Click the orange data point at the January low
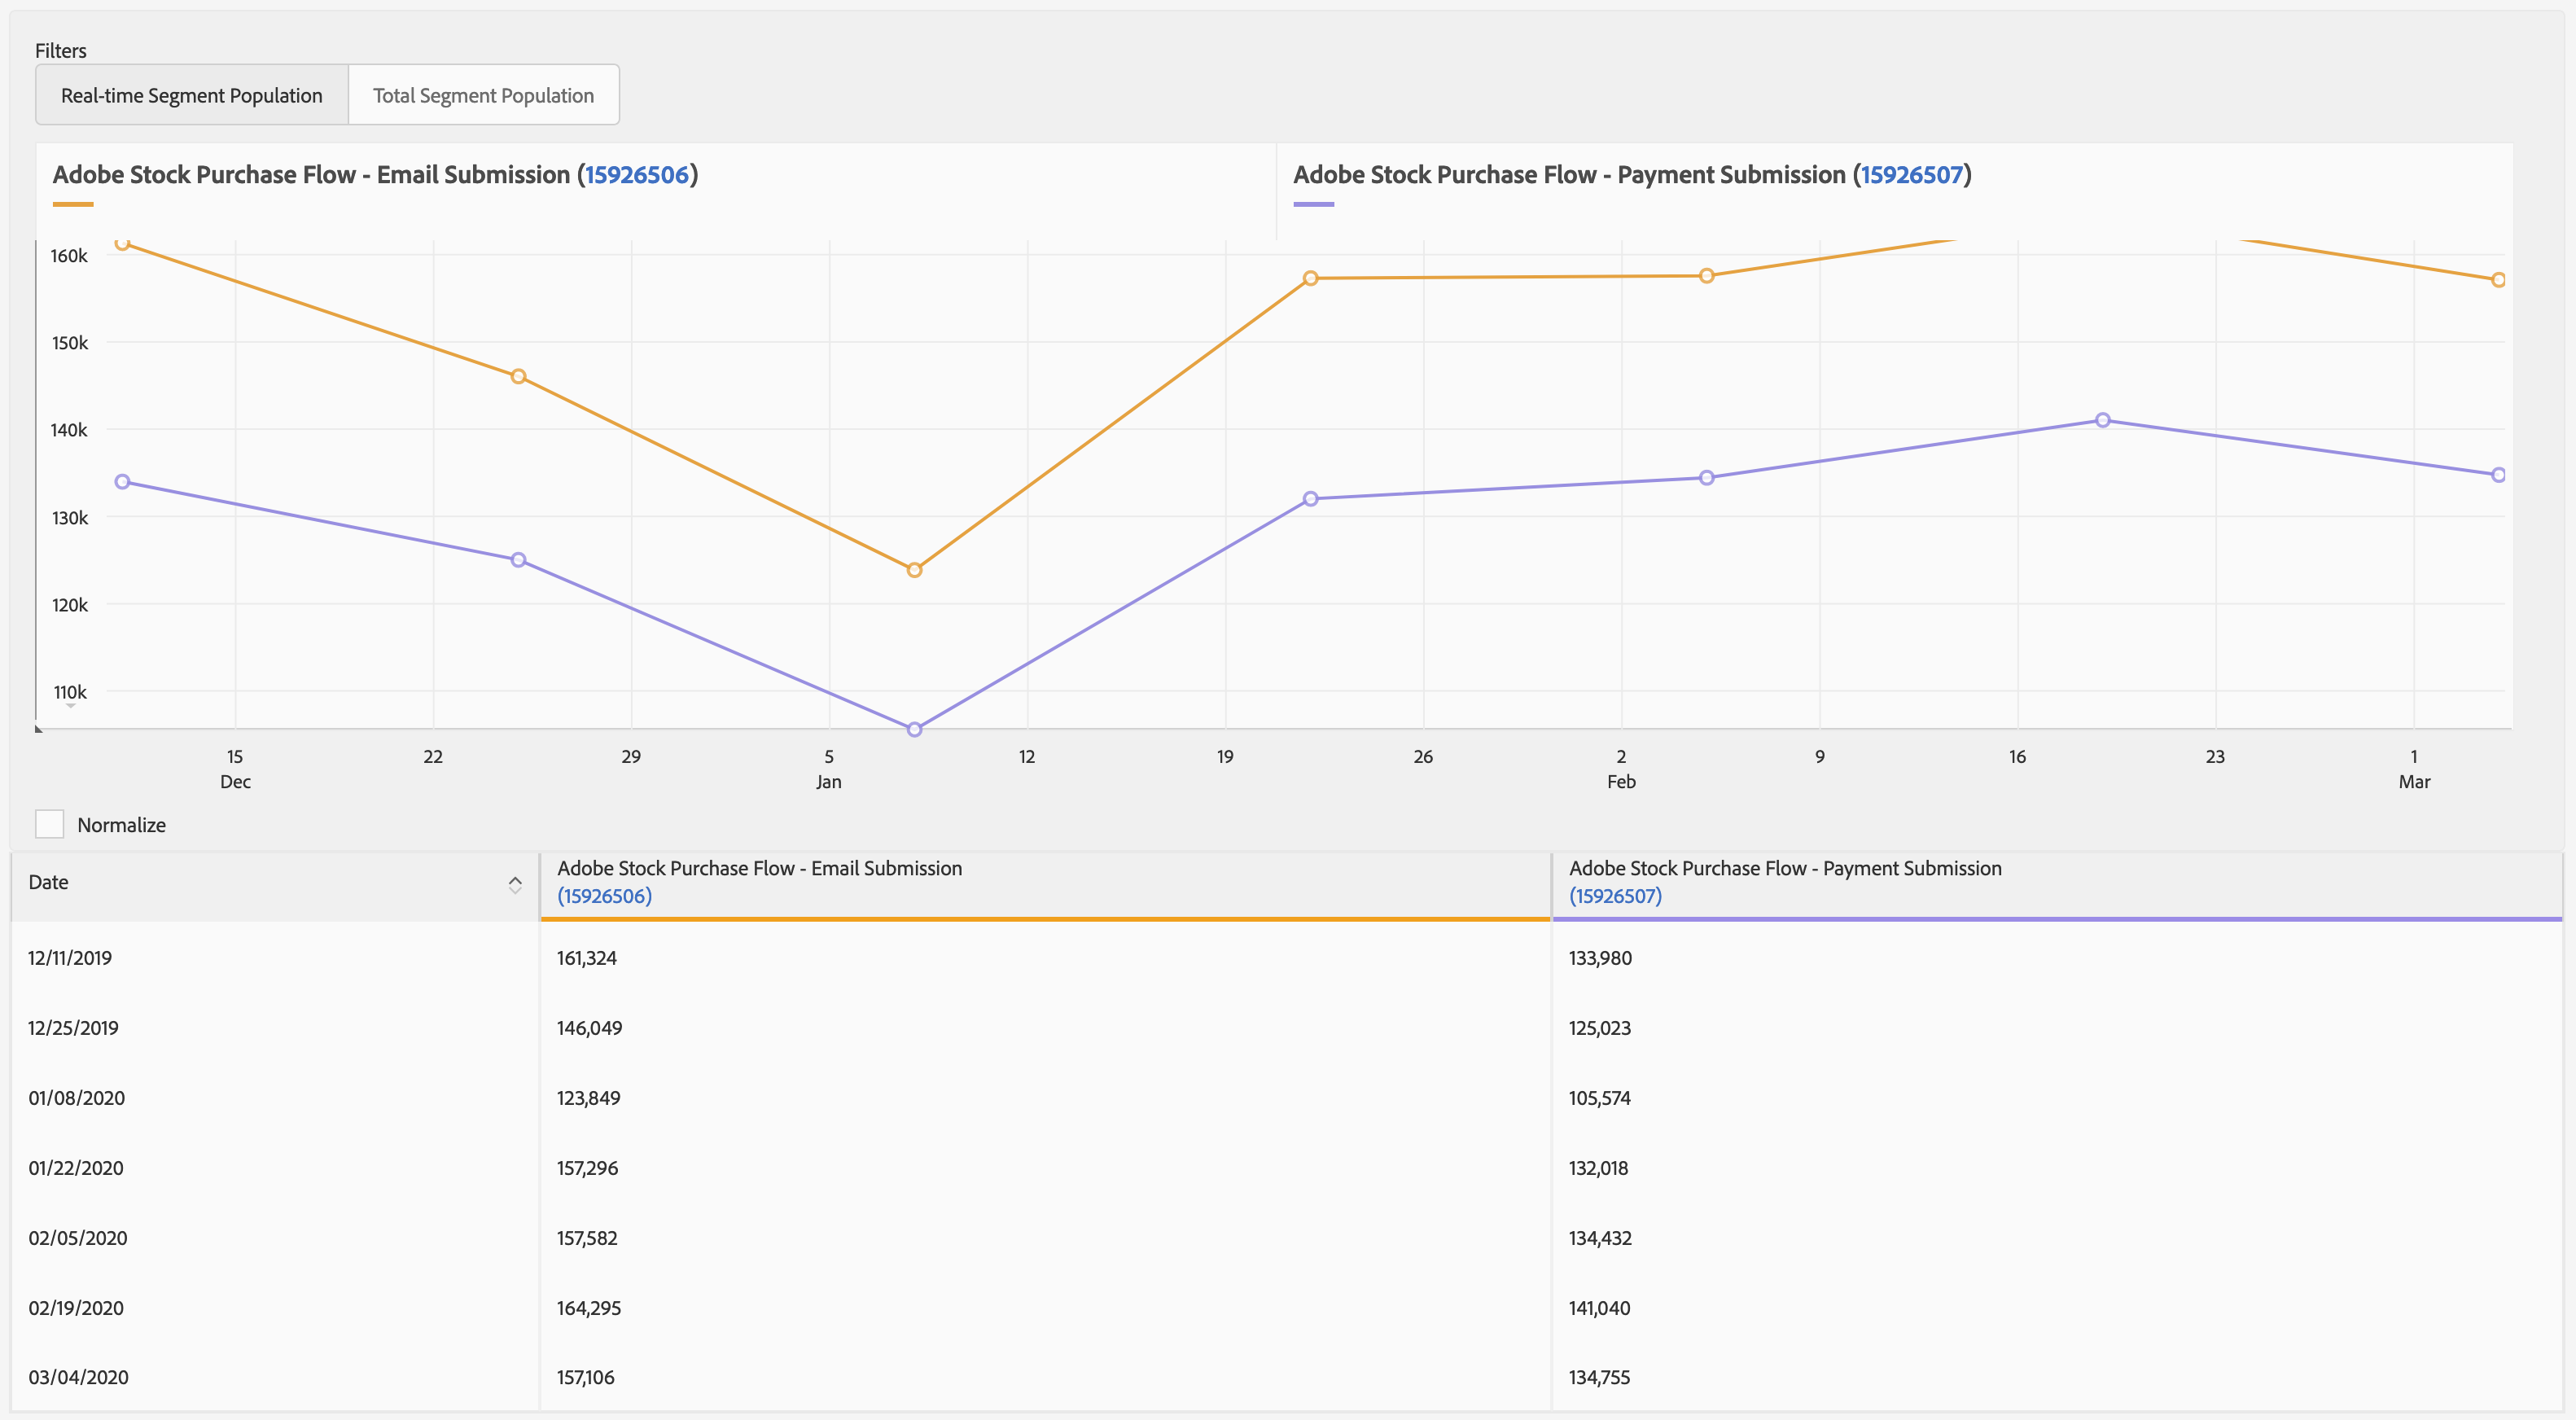This screenshot has height=1420, width=2576. (x=914, y=570)
